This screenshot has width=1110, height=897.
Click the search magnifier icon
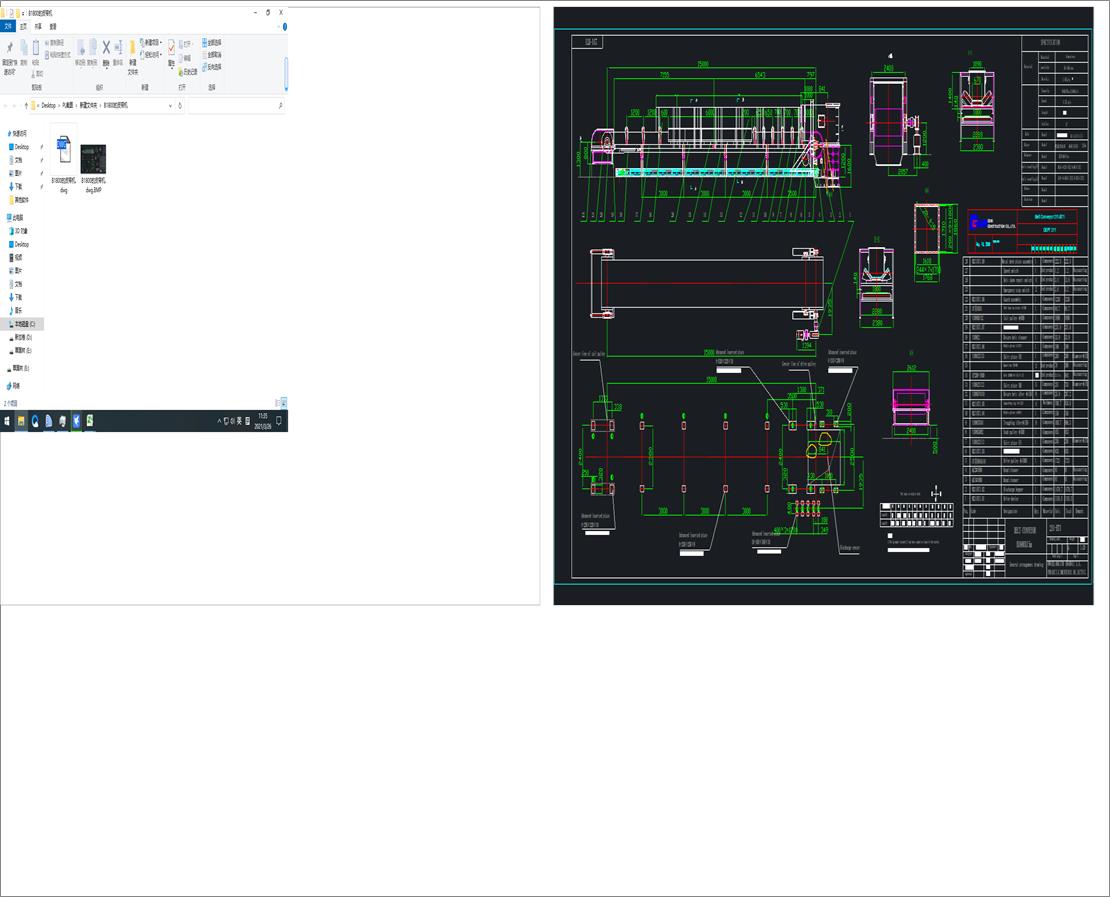click(x=280, y=105)
